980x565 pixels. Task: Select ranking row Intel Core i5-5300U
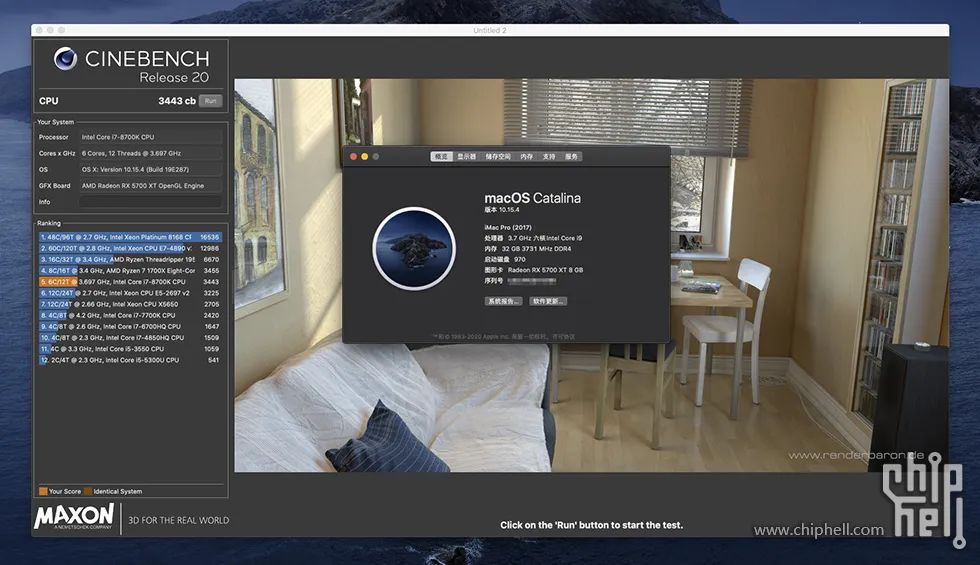click(130, 360)
